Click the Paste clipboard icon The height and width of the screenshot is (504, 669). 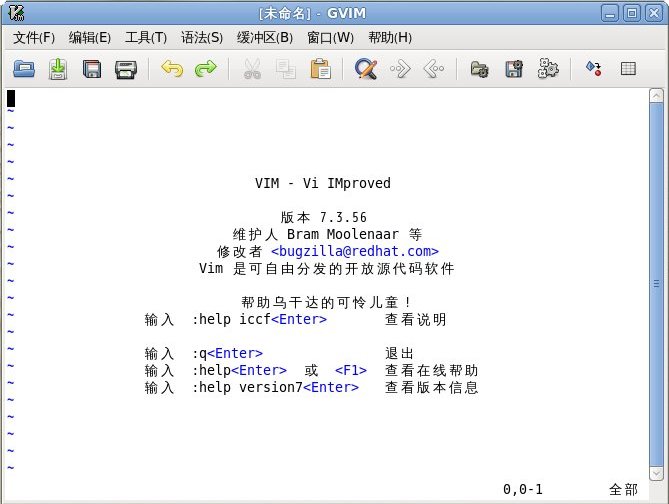[320, 69]
